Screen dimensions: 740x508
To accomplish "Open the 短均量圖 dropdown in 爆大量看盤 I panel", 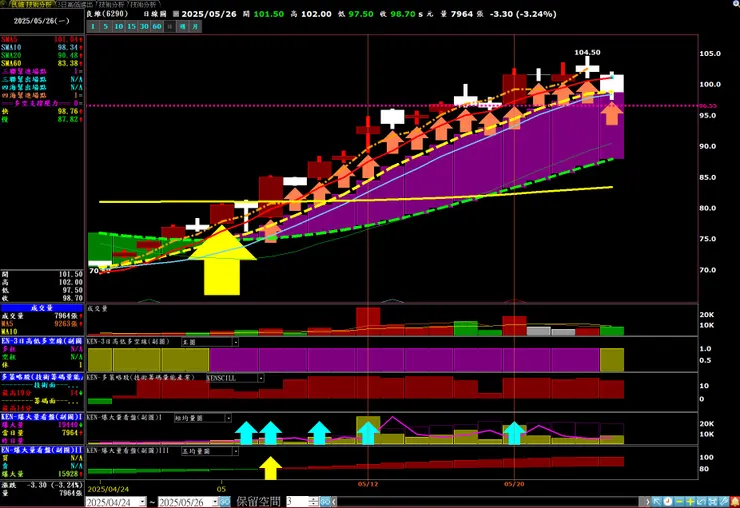I will point(203,418).
